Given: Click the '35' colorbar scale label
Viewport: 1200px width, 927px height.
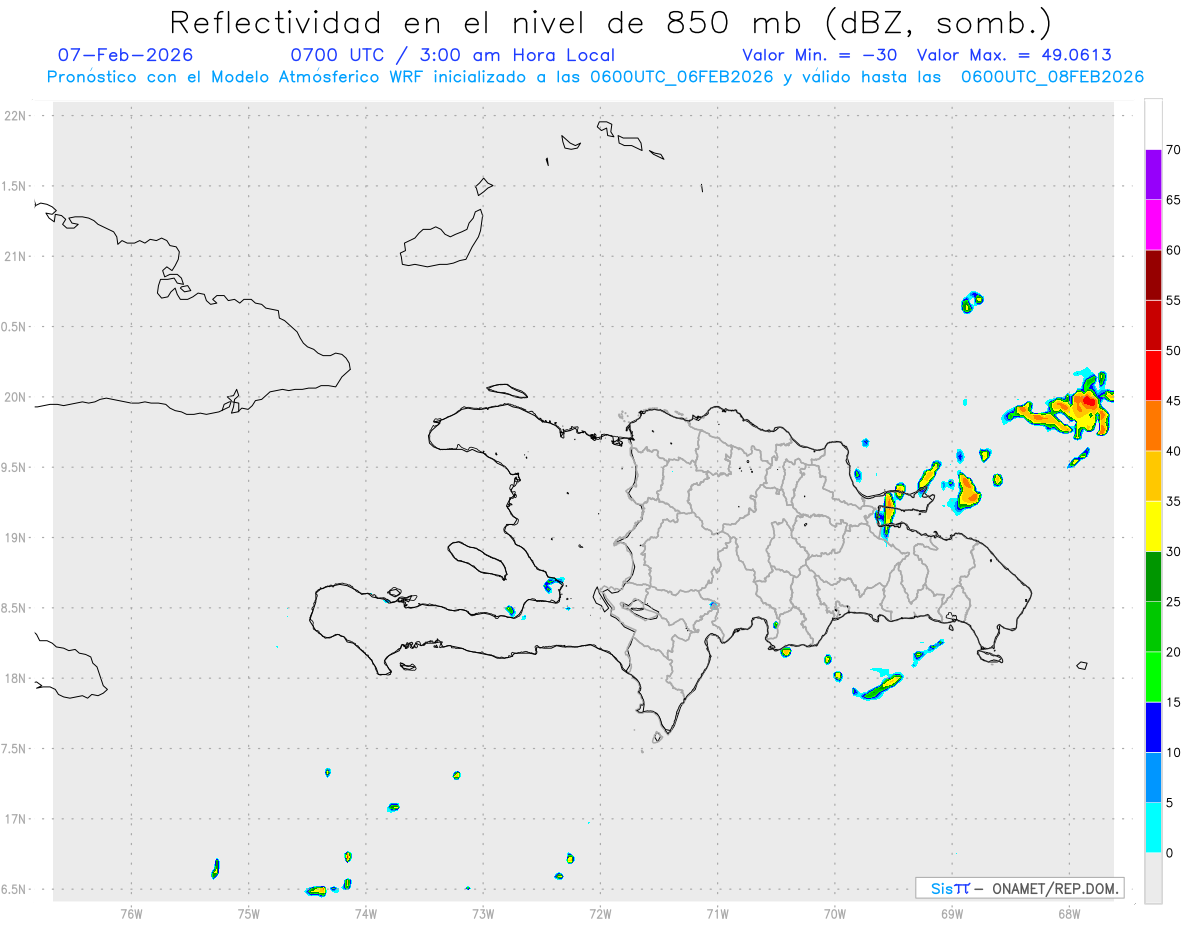Looking at the screenshot, I should 1174,501.
